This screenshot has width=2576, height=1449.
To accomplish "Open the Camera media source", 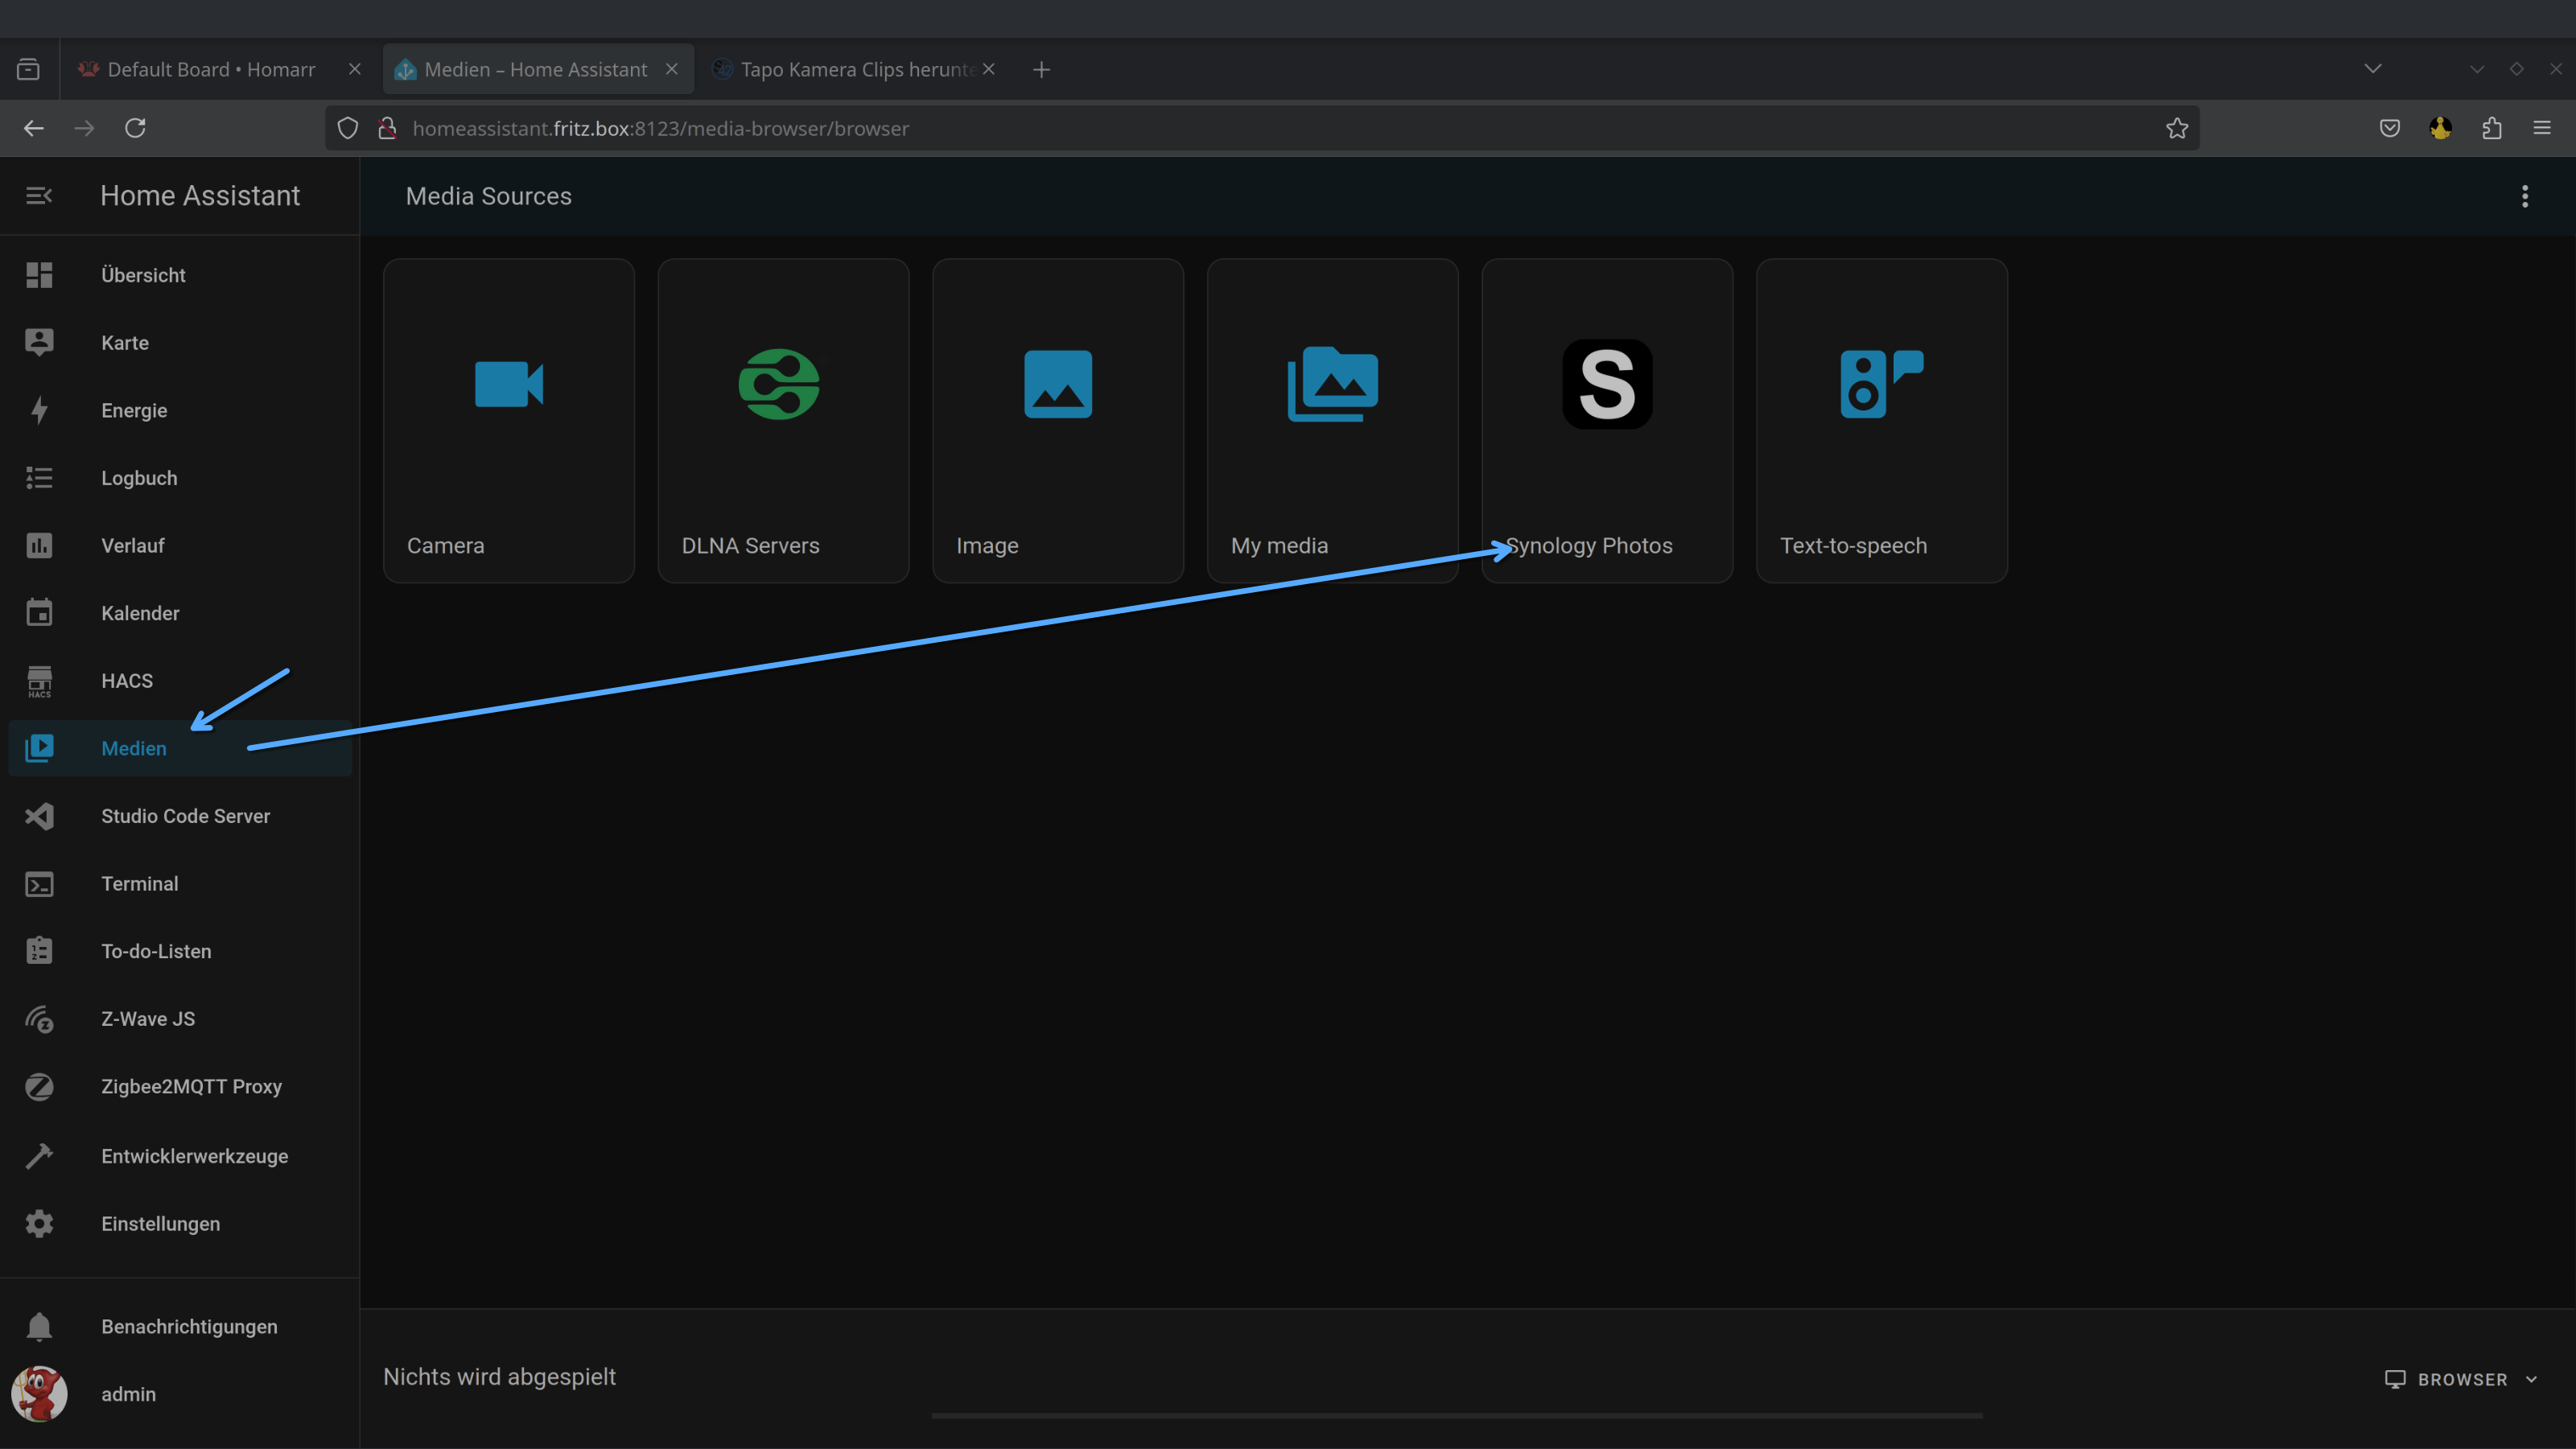I will (508, 420).
